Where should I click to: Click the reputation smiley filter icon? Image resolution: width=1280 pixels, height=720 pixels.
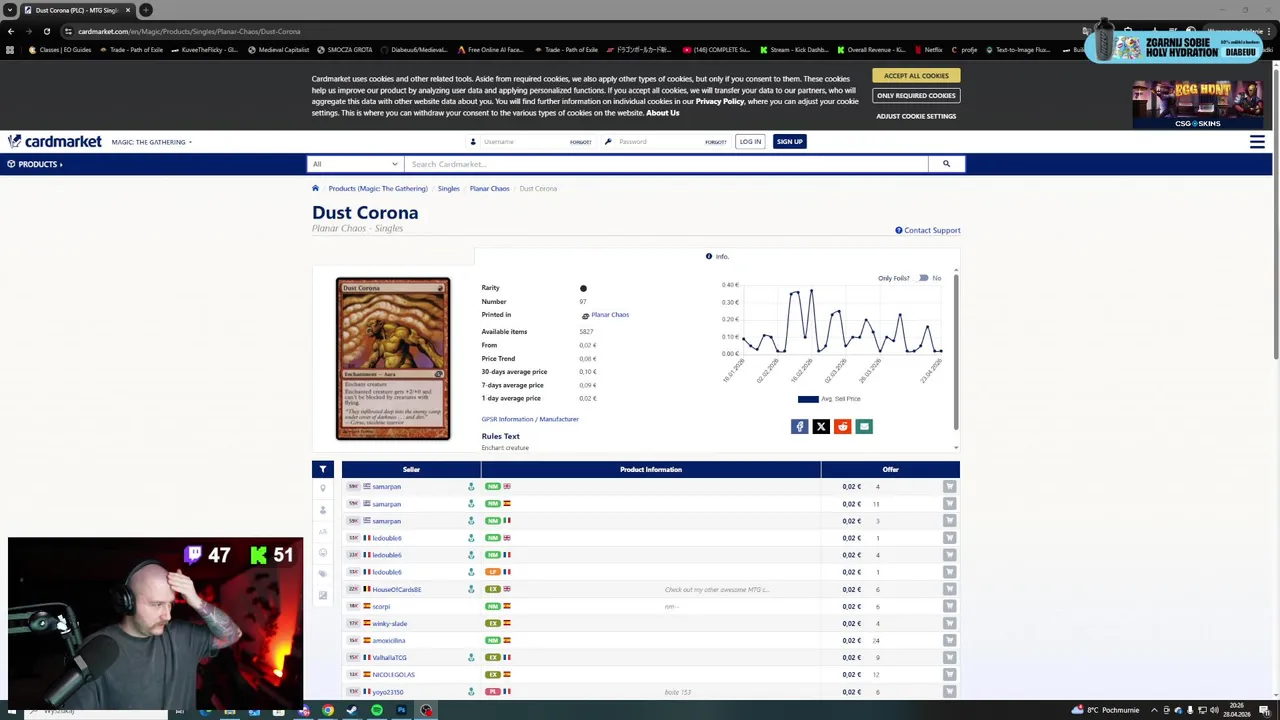[x=322, y=553]
